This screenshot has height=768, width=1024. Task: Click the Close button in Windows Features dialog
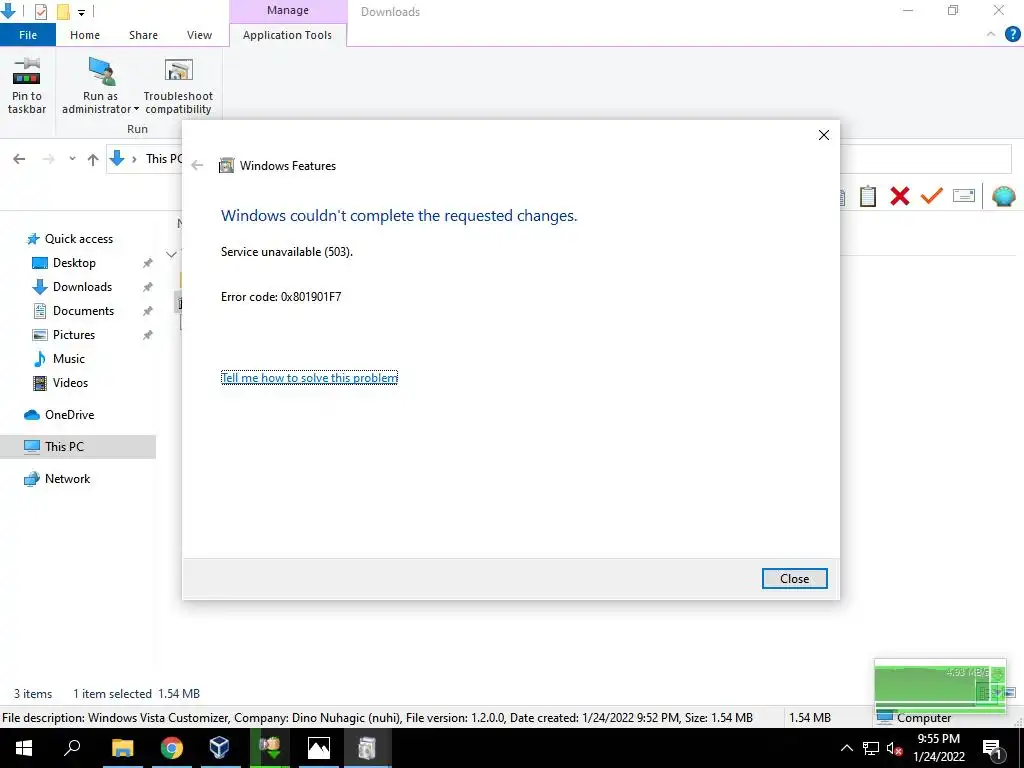(x=794, y=579)
